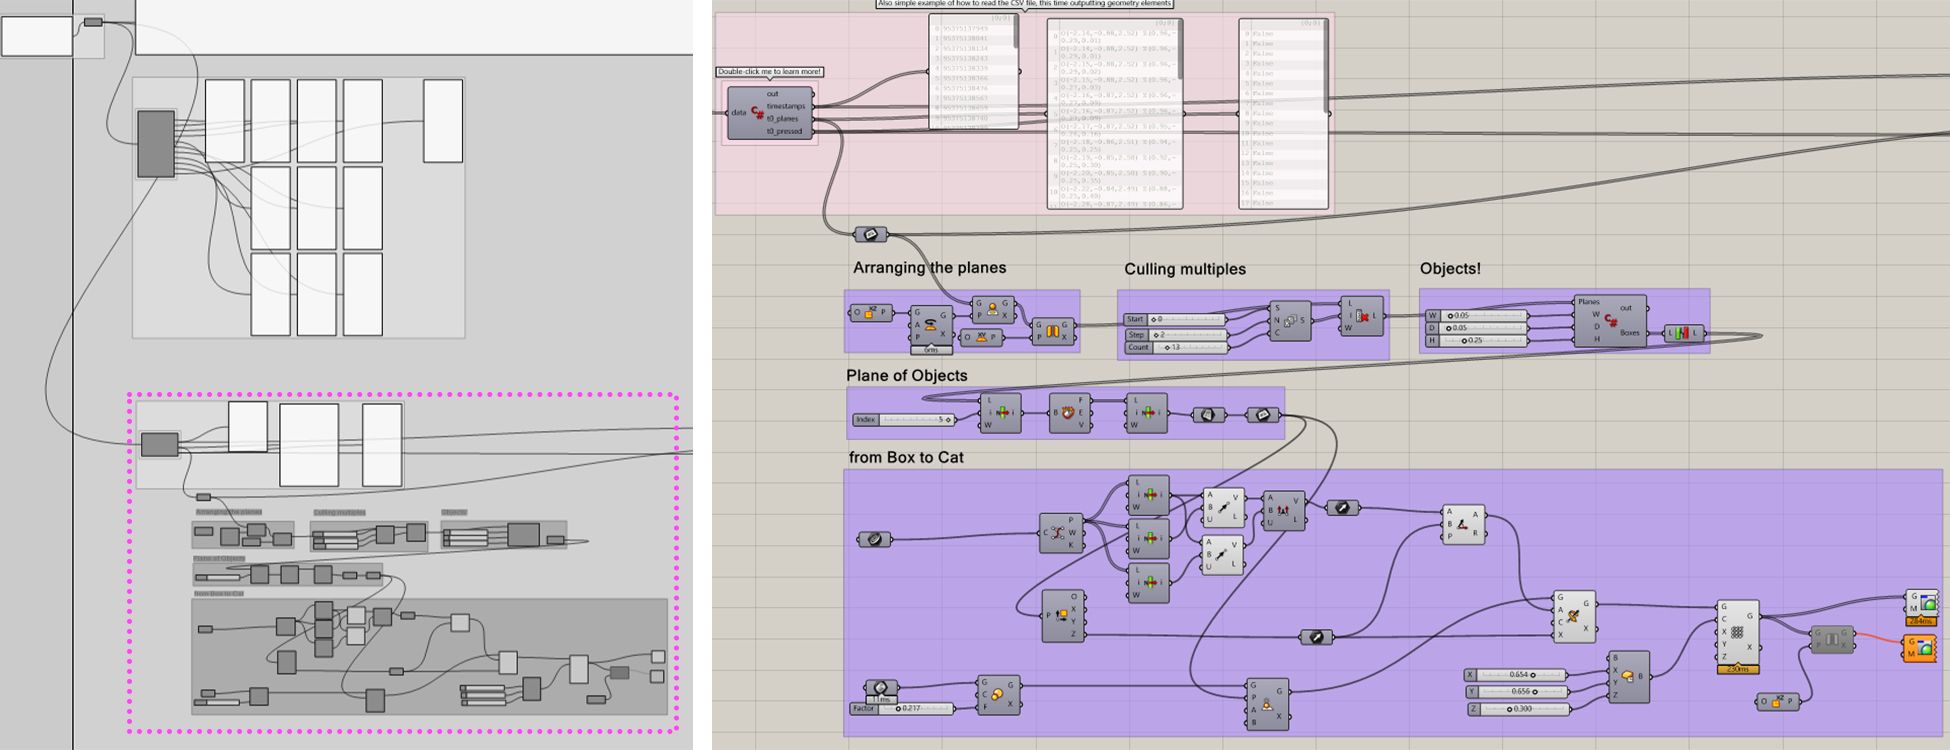The width and height of the screenshot is (1950, 750).
Task: Select the Orient component with person icon
Action: [993, 309]
